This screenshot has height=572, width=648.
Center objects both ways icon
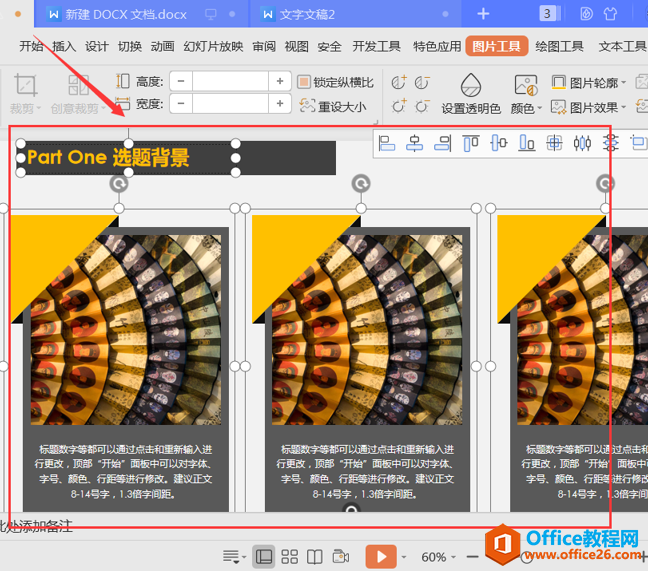pos(554,143)
